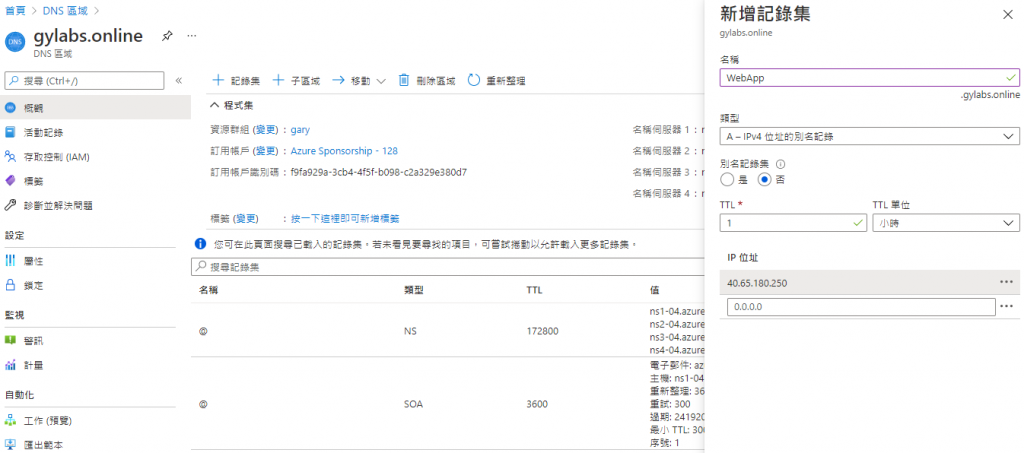Add a new 記錄集 record set
The height and width of the screenshot is (453, 1024).
(x=236, y=81)
